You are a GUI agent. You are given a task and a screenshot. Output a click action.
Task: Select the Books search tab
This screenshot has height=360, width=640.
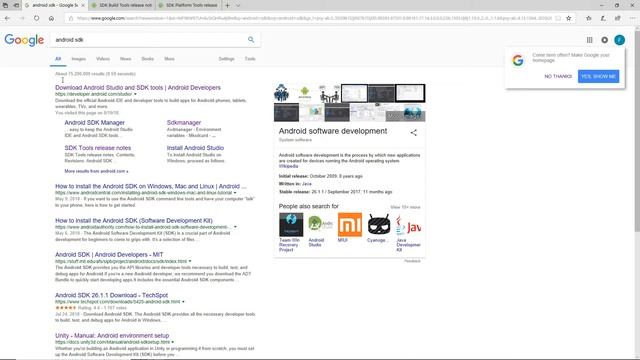tap(147, 59)
